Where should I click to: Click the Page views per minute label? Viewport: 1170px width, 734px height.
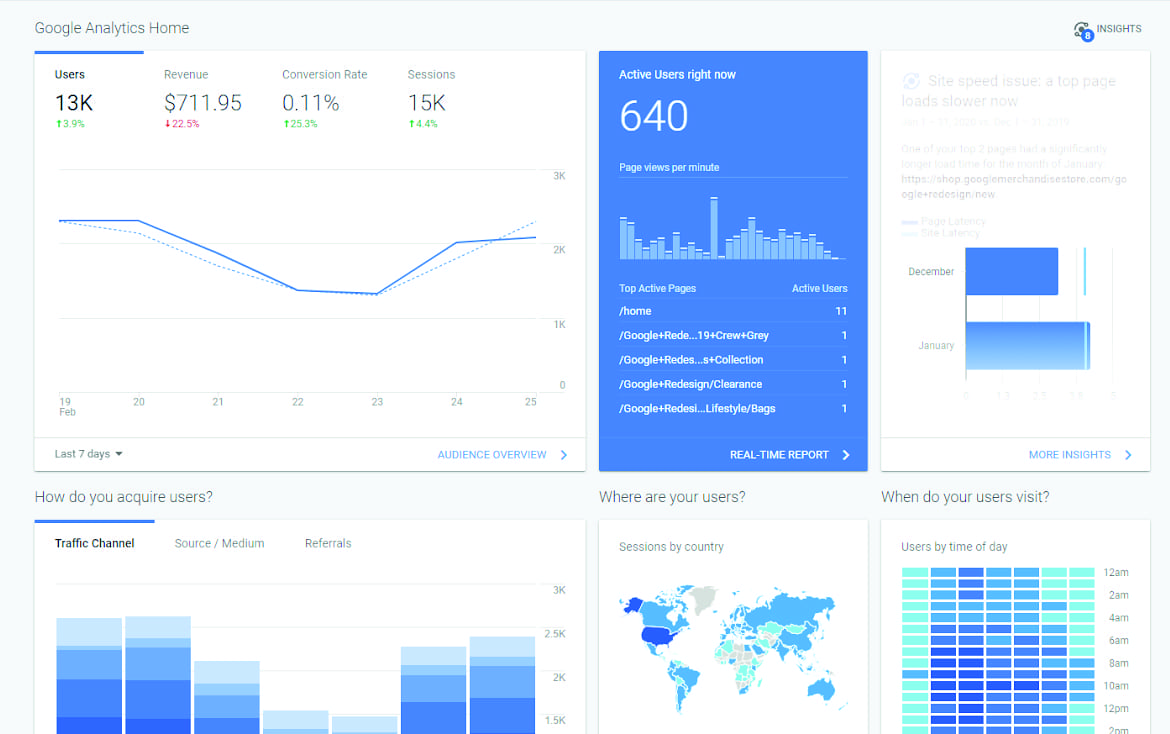click(x=669, y=167)
